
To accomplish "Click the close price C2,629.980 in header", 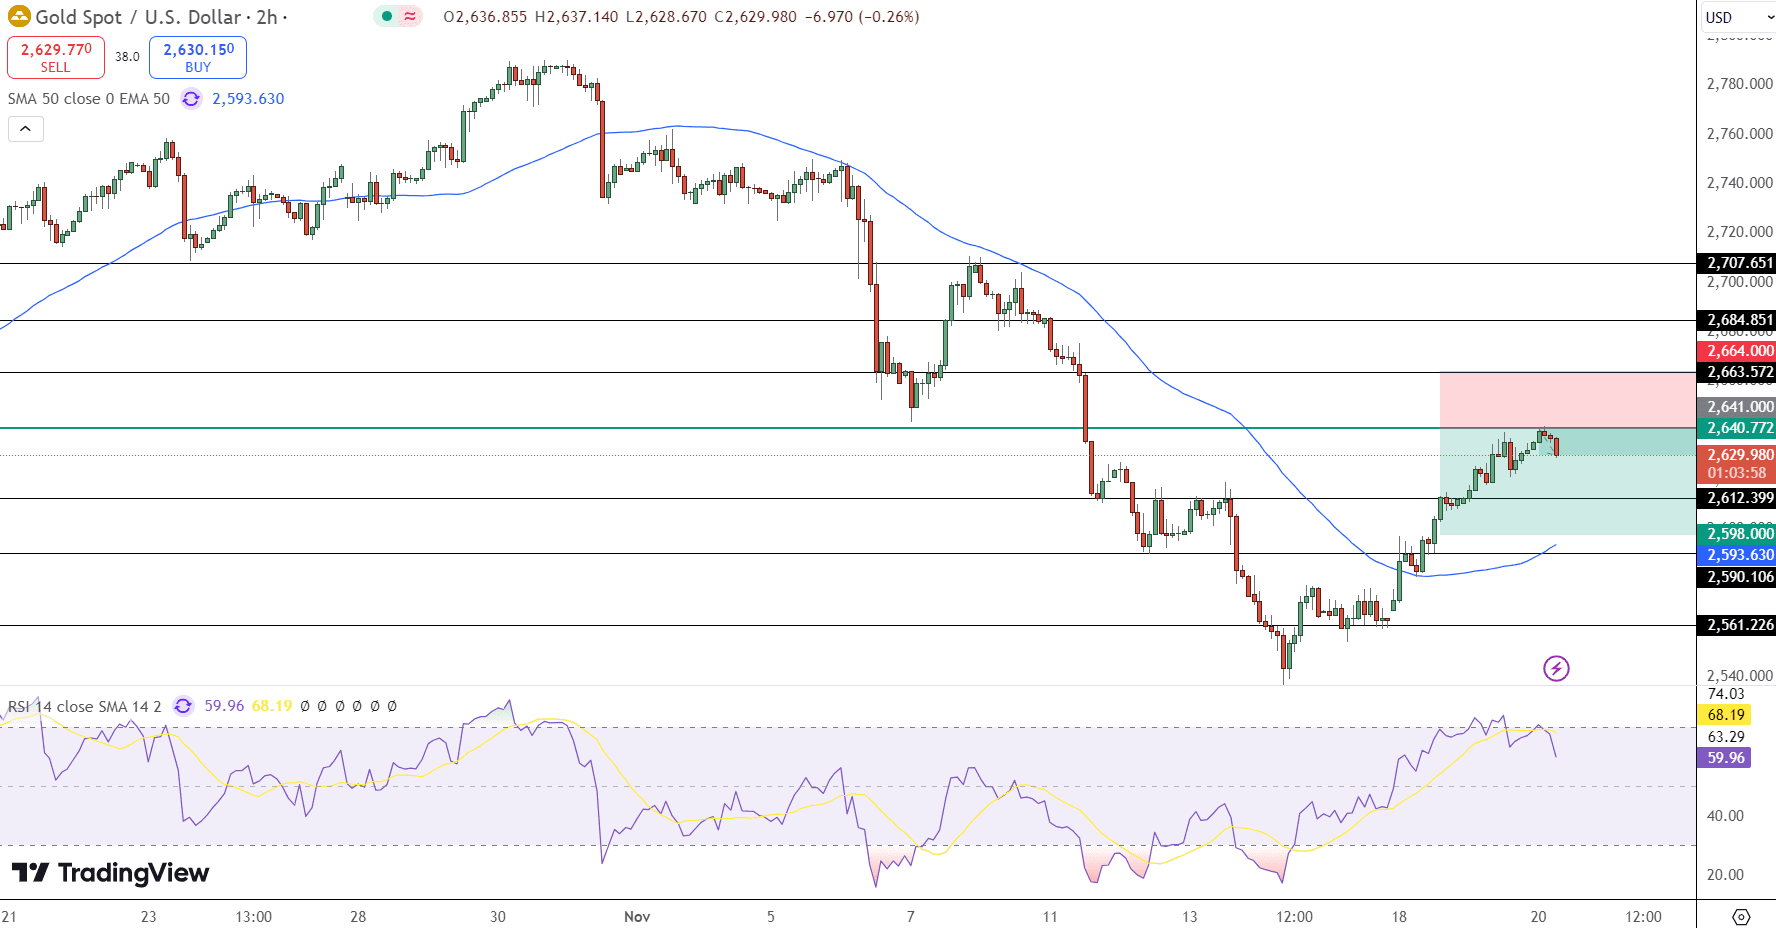I will coord(755,17).
